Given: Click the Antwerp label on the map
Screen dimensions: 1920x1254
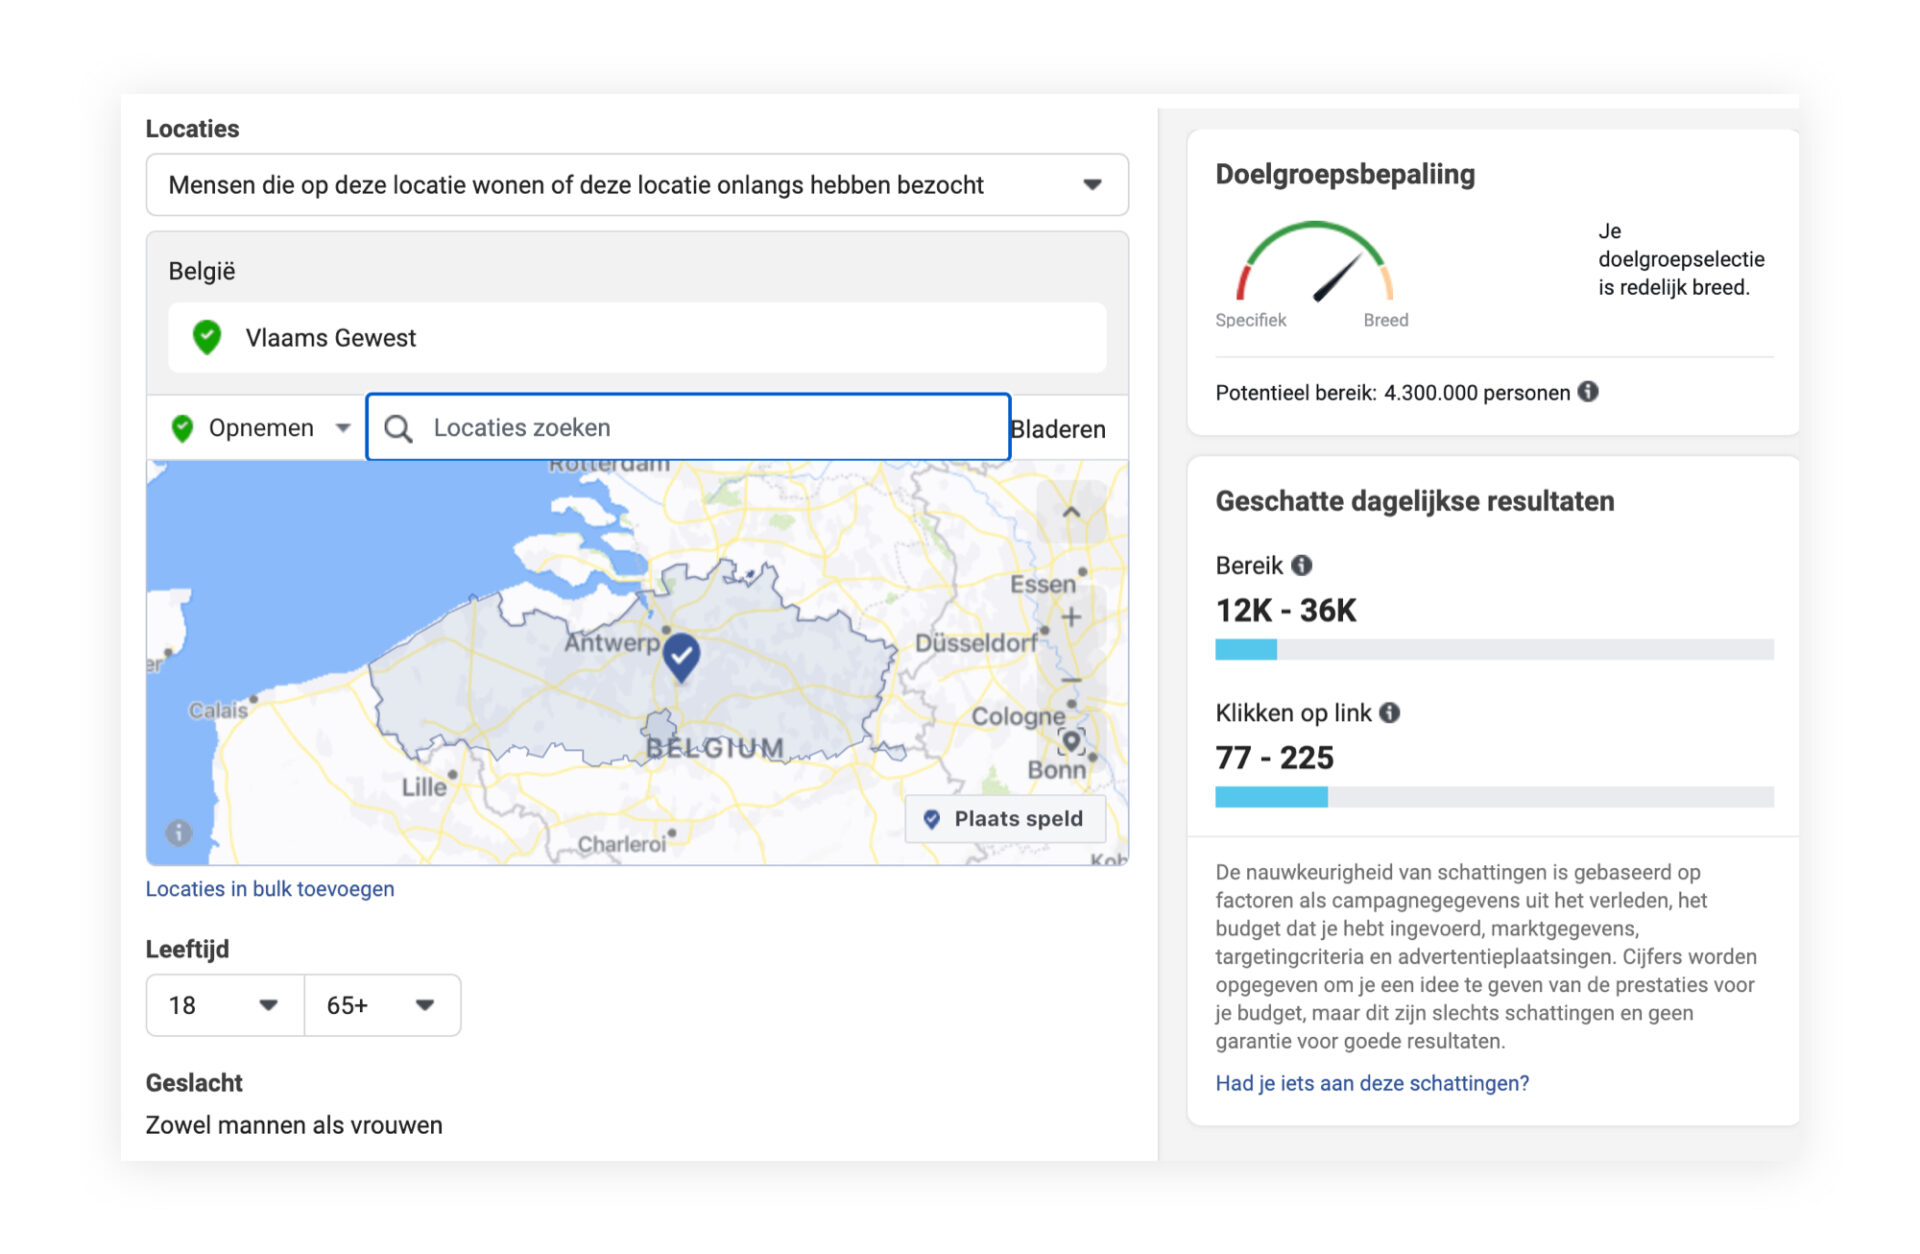Looking at the screenshot, I should coord(612,642).
